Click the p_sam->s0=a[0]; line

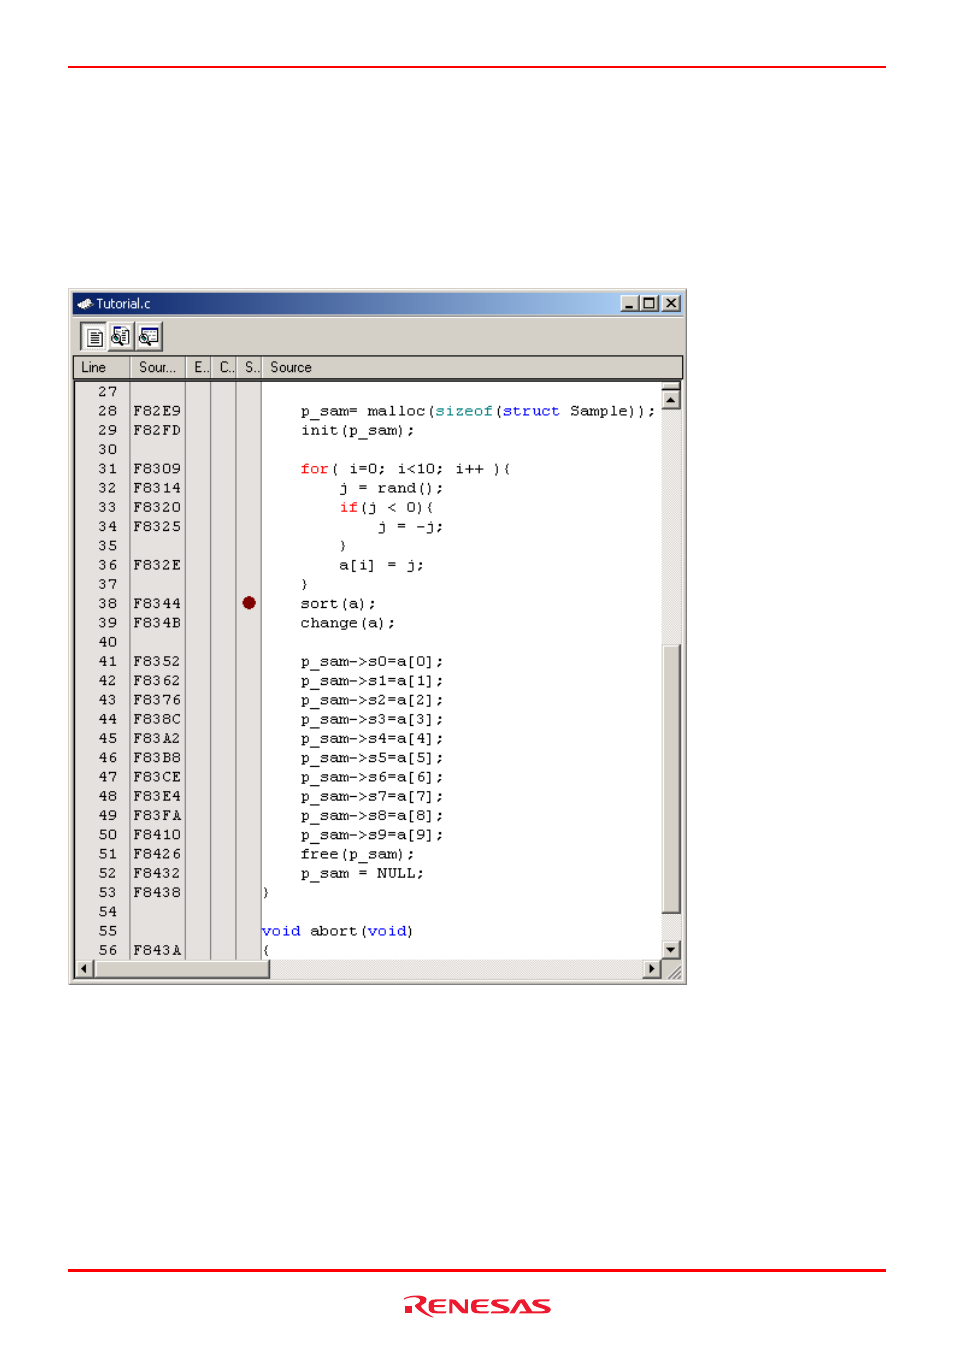[371, 662]
